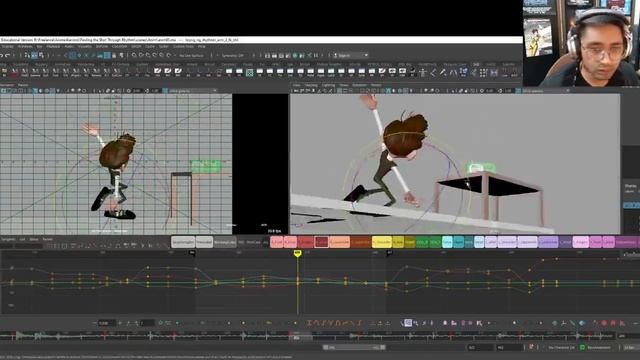Viewport: 640px width, 360px height.
Task: Open the Deform menu
Action: [102, 47]
